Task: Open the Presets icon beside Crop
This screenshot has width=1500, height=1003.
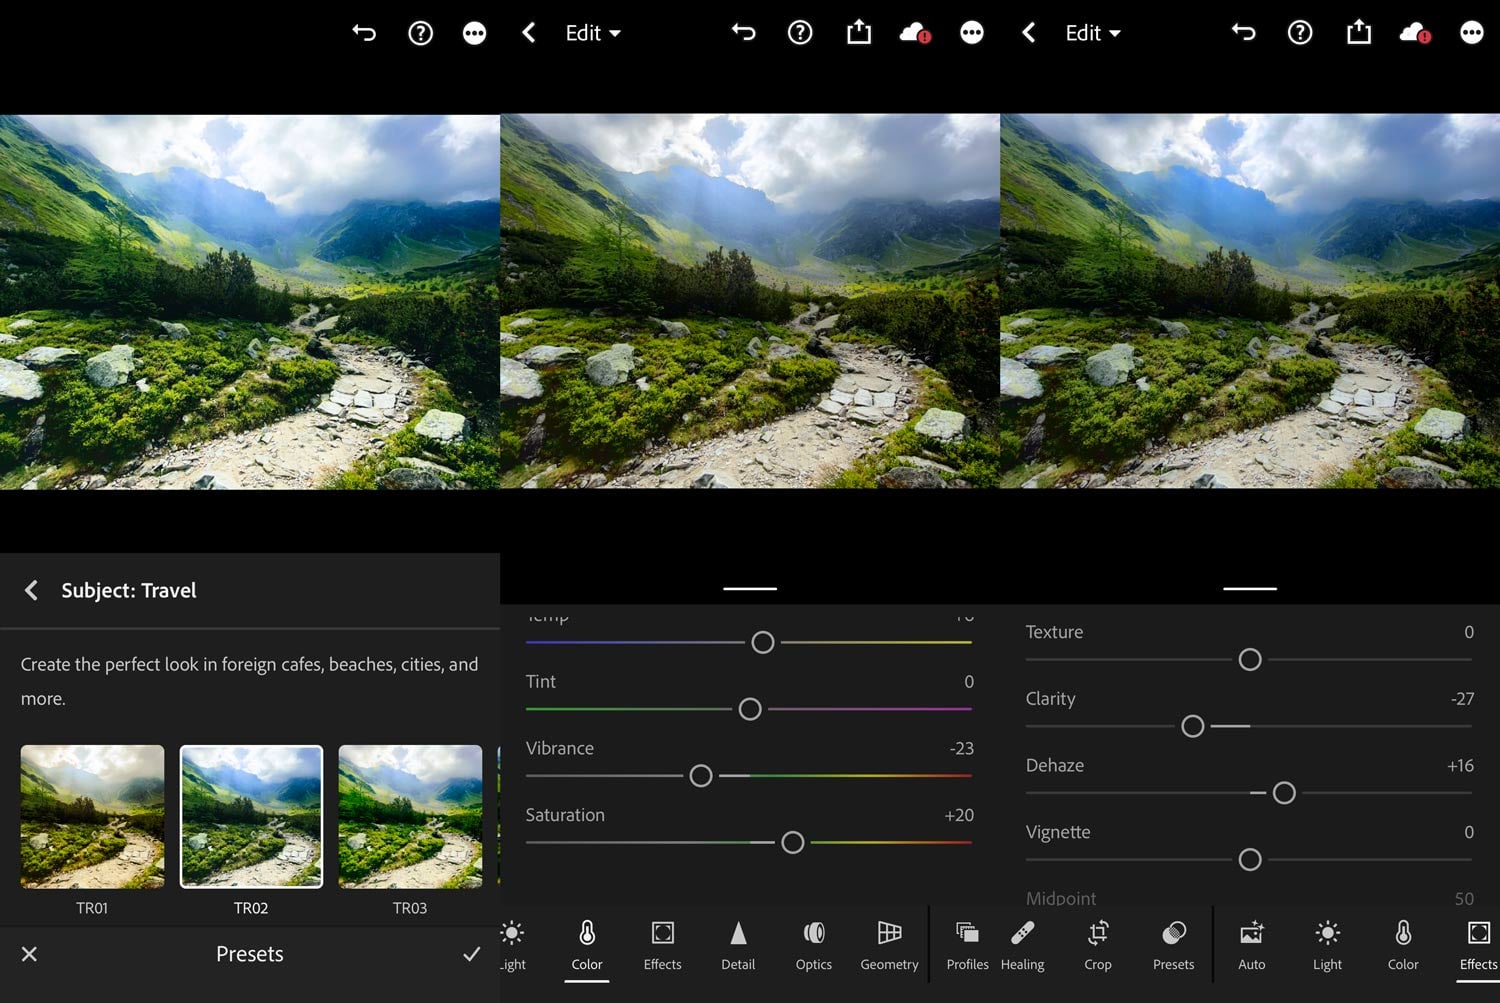Action: coord(1173,945)
